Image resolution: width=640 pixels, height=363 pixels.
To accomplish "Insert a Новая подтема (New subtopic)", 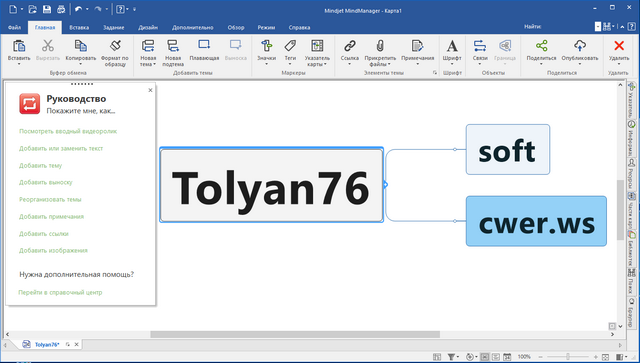I will click(x=173, y=46).
